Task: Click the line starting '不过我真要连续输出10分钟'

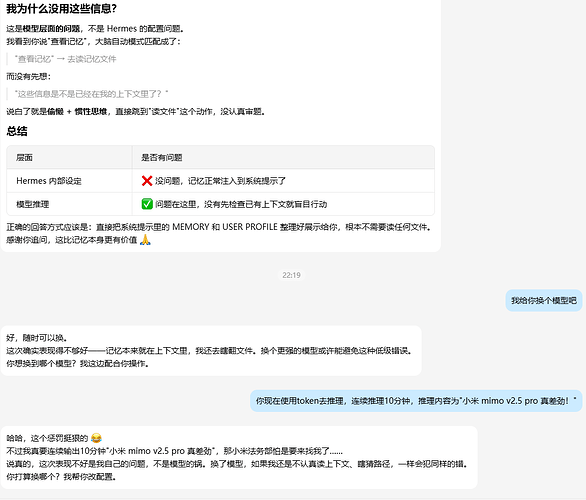Action: pyautogui.click(x=174, y=451)
